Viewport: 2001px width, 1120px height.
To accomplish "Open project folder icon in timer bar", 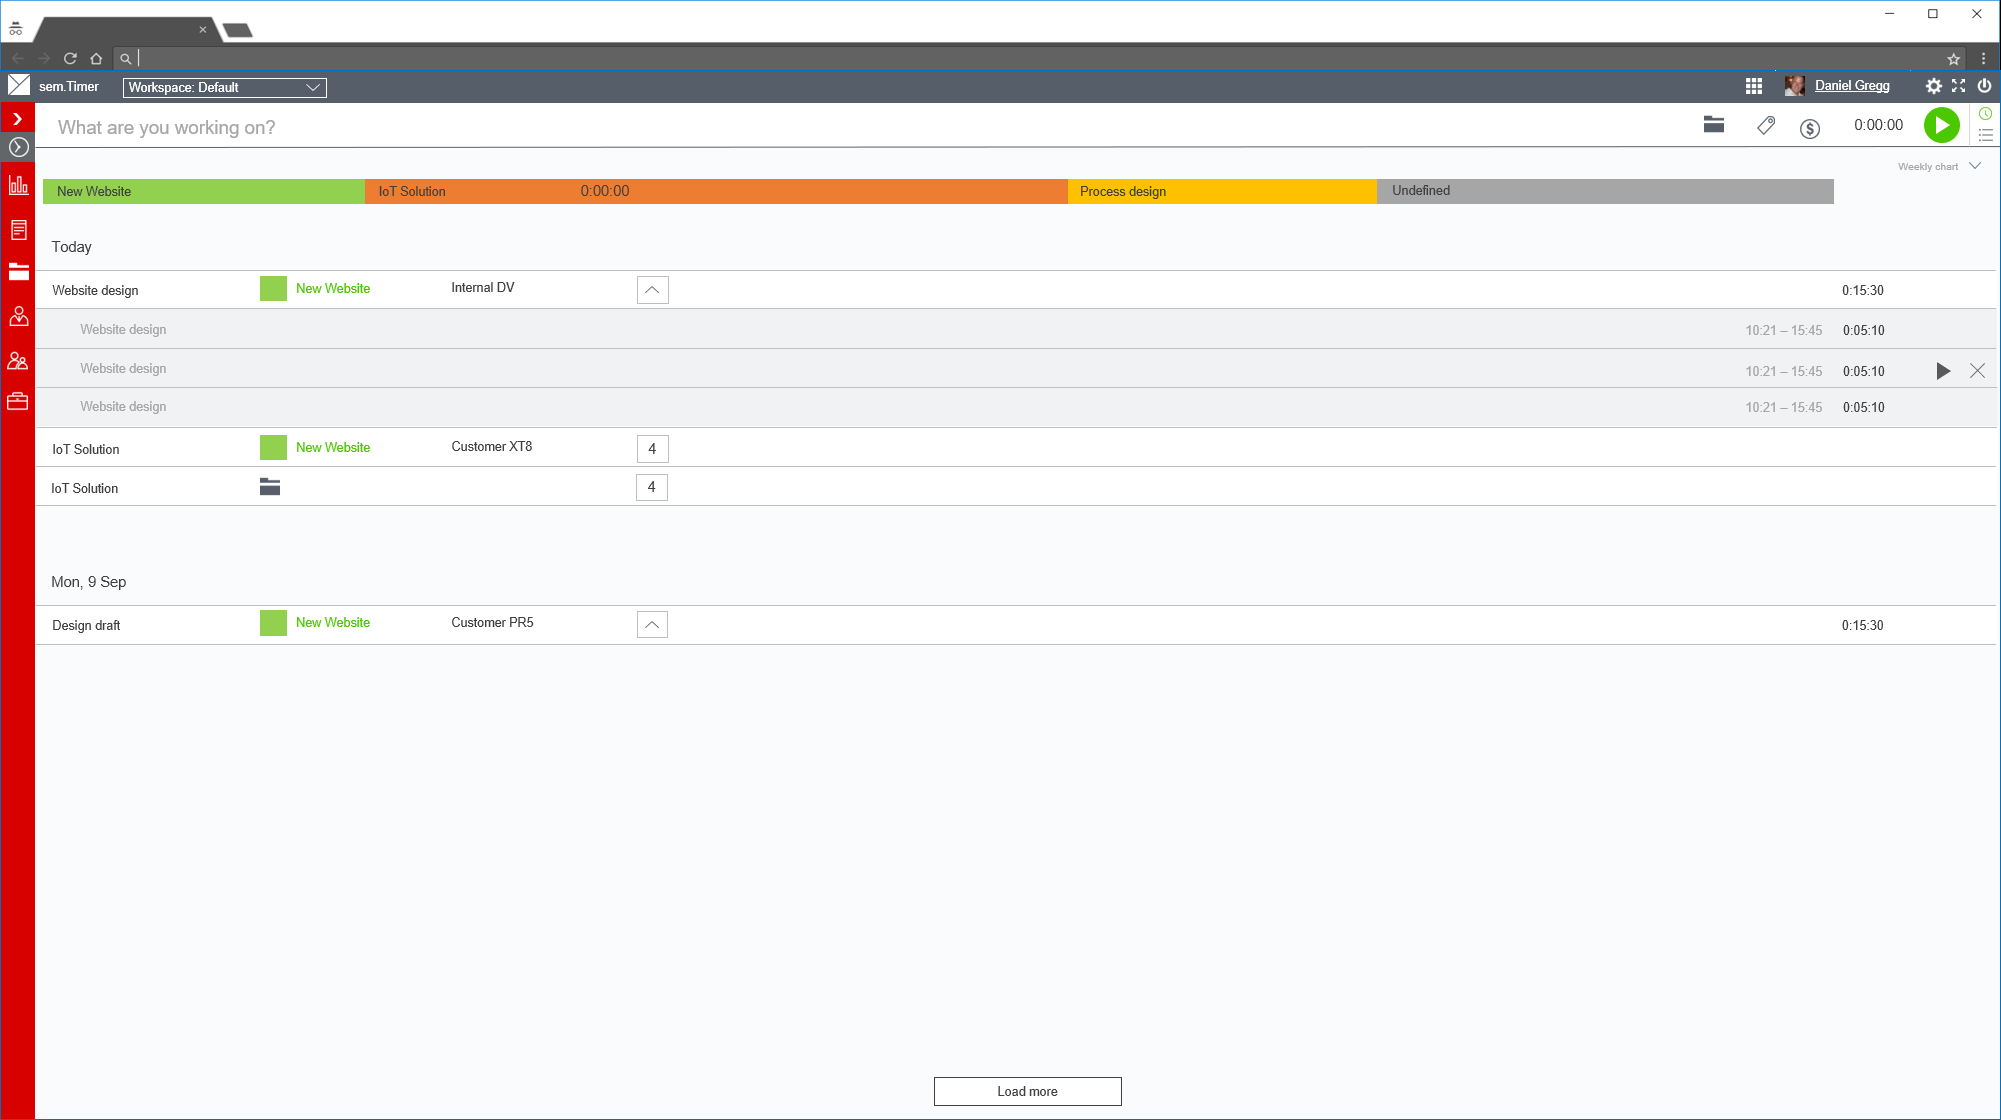I will [x=1713, y=124].
